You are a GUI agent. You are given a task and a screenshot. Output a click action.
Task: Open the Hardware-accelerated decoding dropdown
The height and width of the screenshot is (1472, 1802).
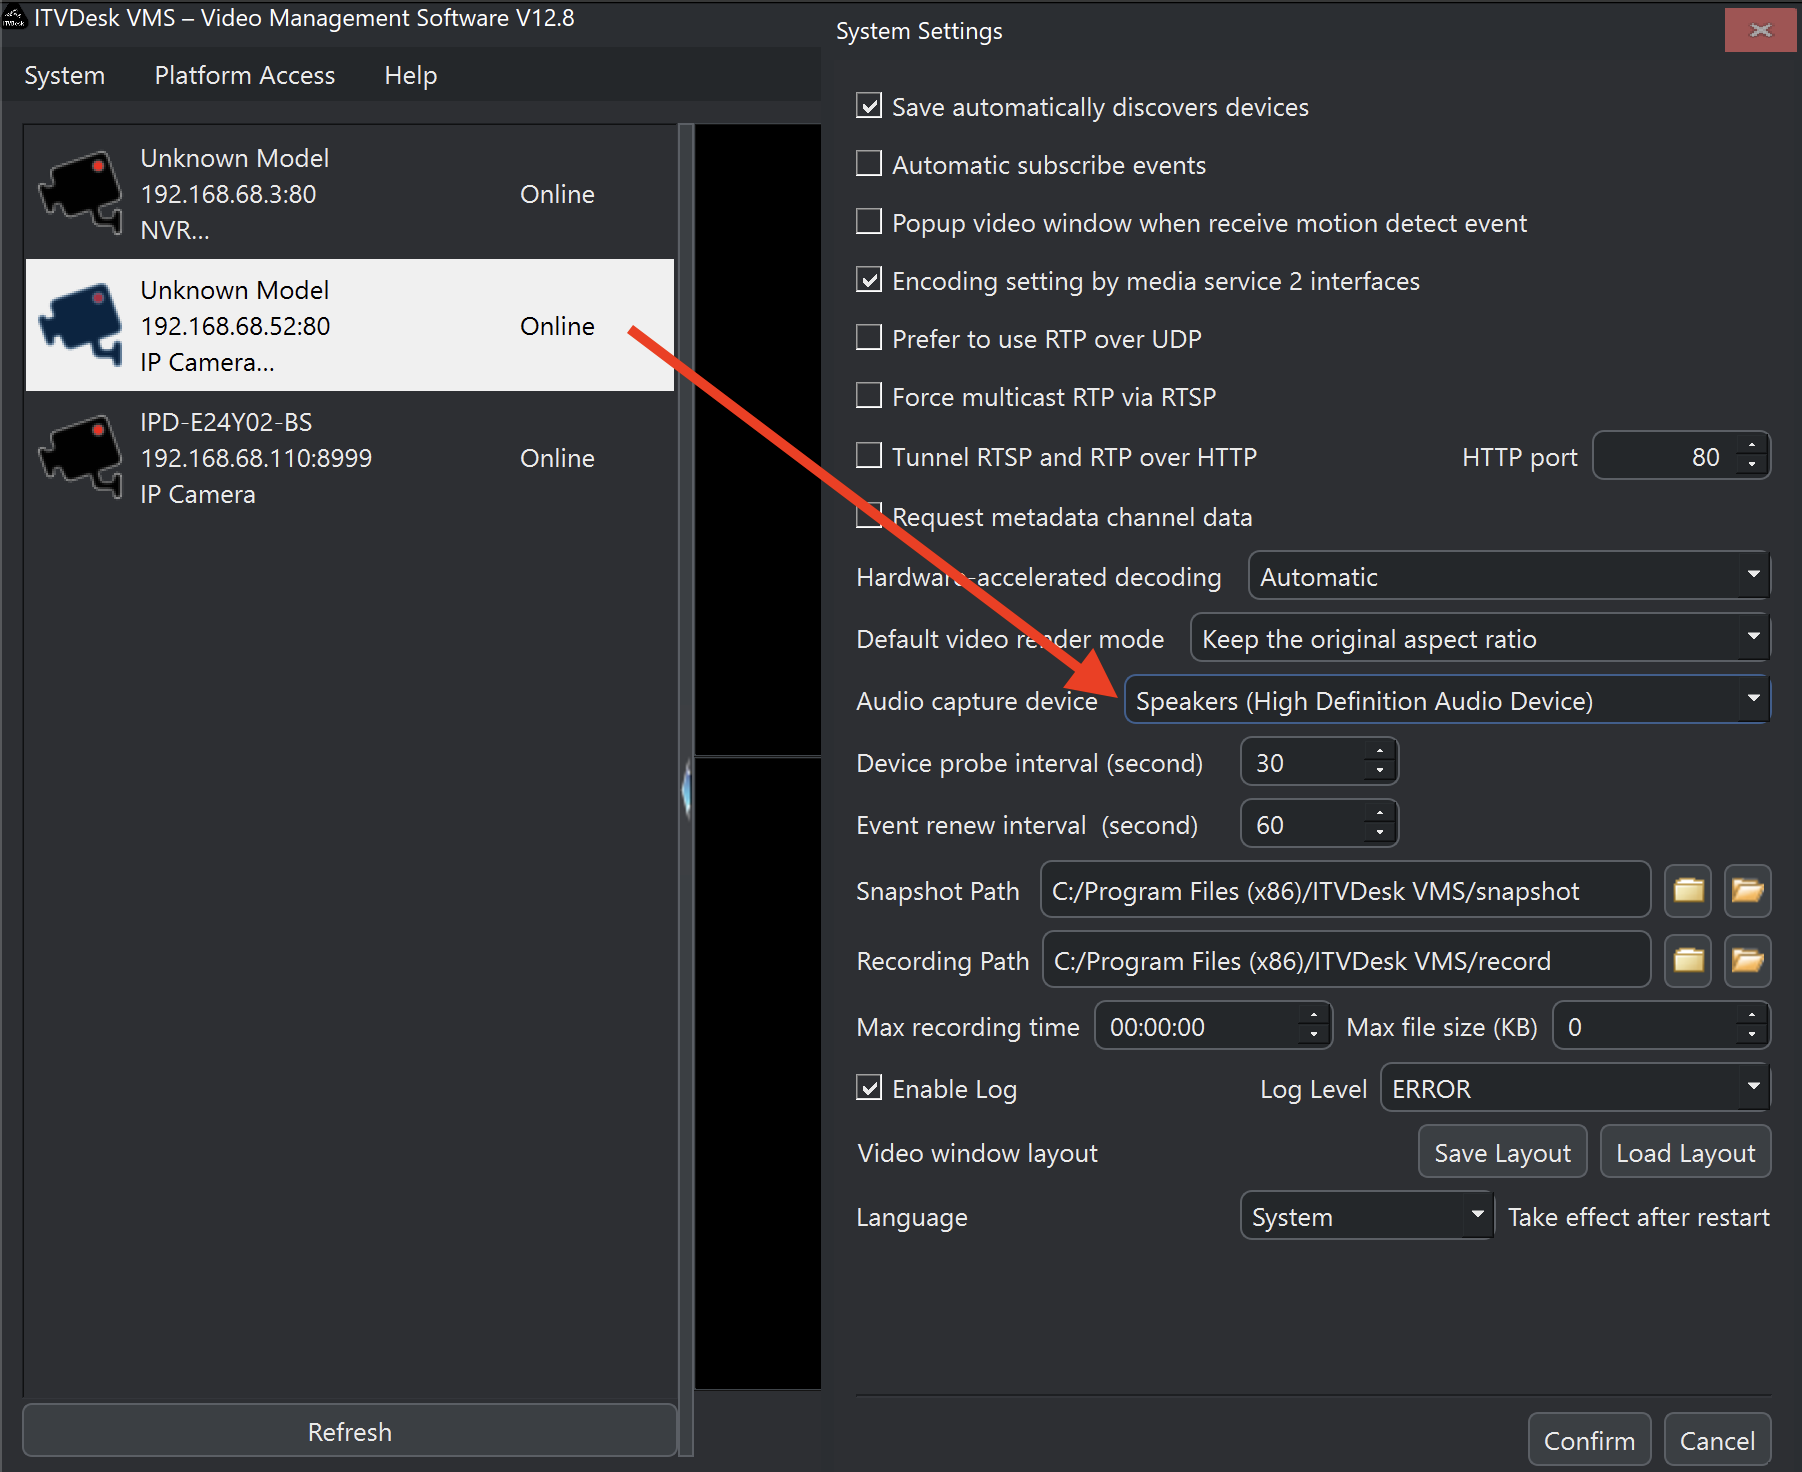[1508, 576]
